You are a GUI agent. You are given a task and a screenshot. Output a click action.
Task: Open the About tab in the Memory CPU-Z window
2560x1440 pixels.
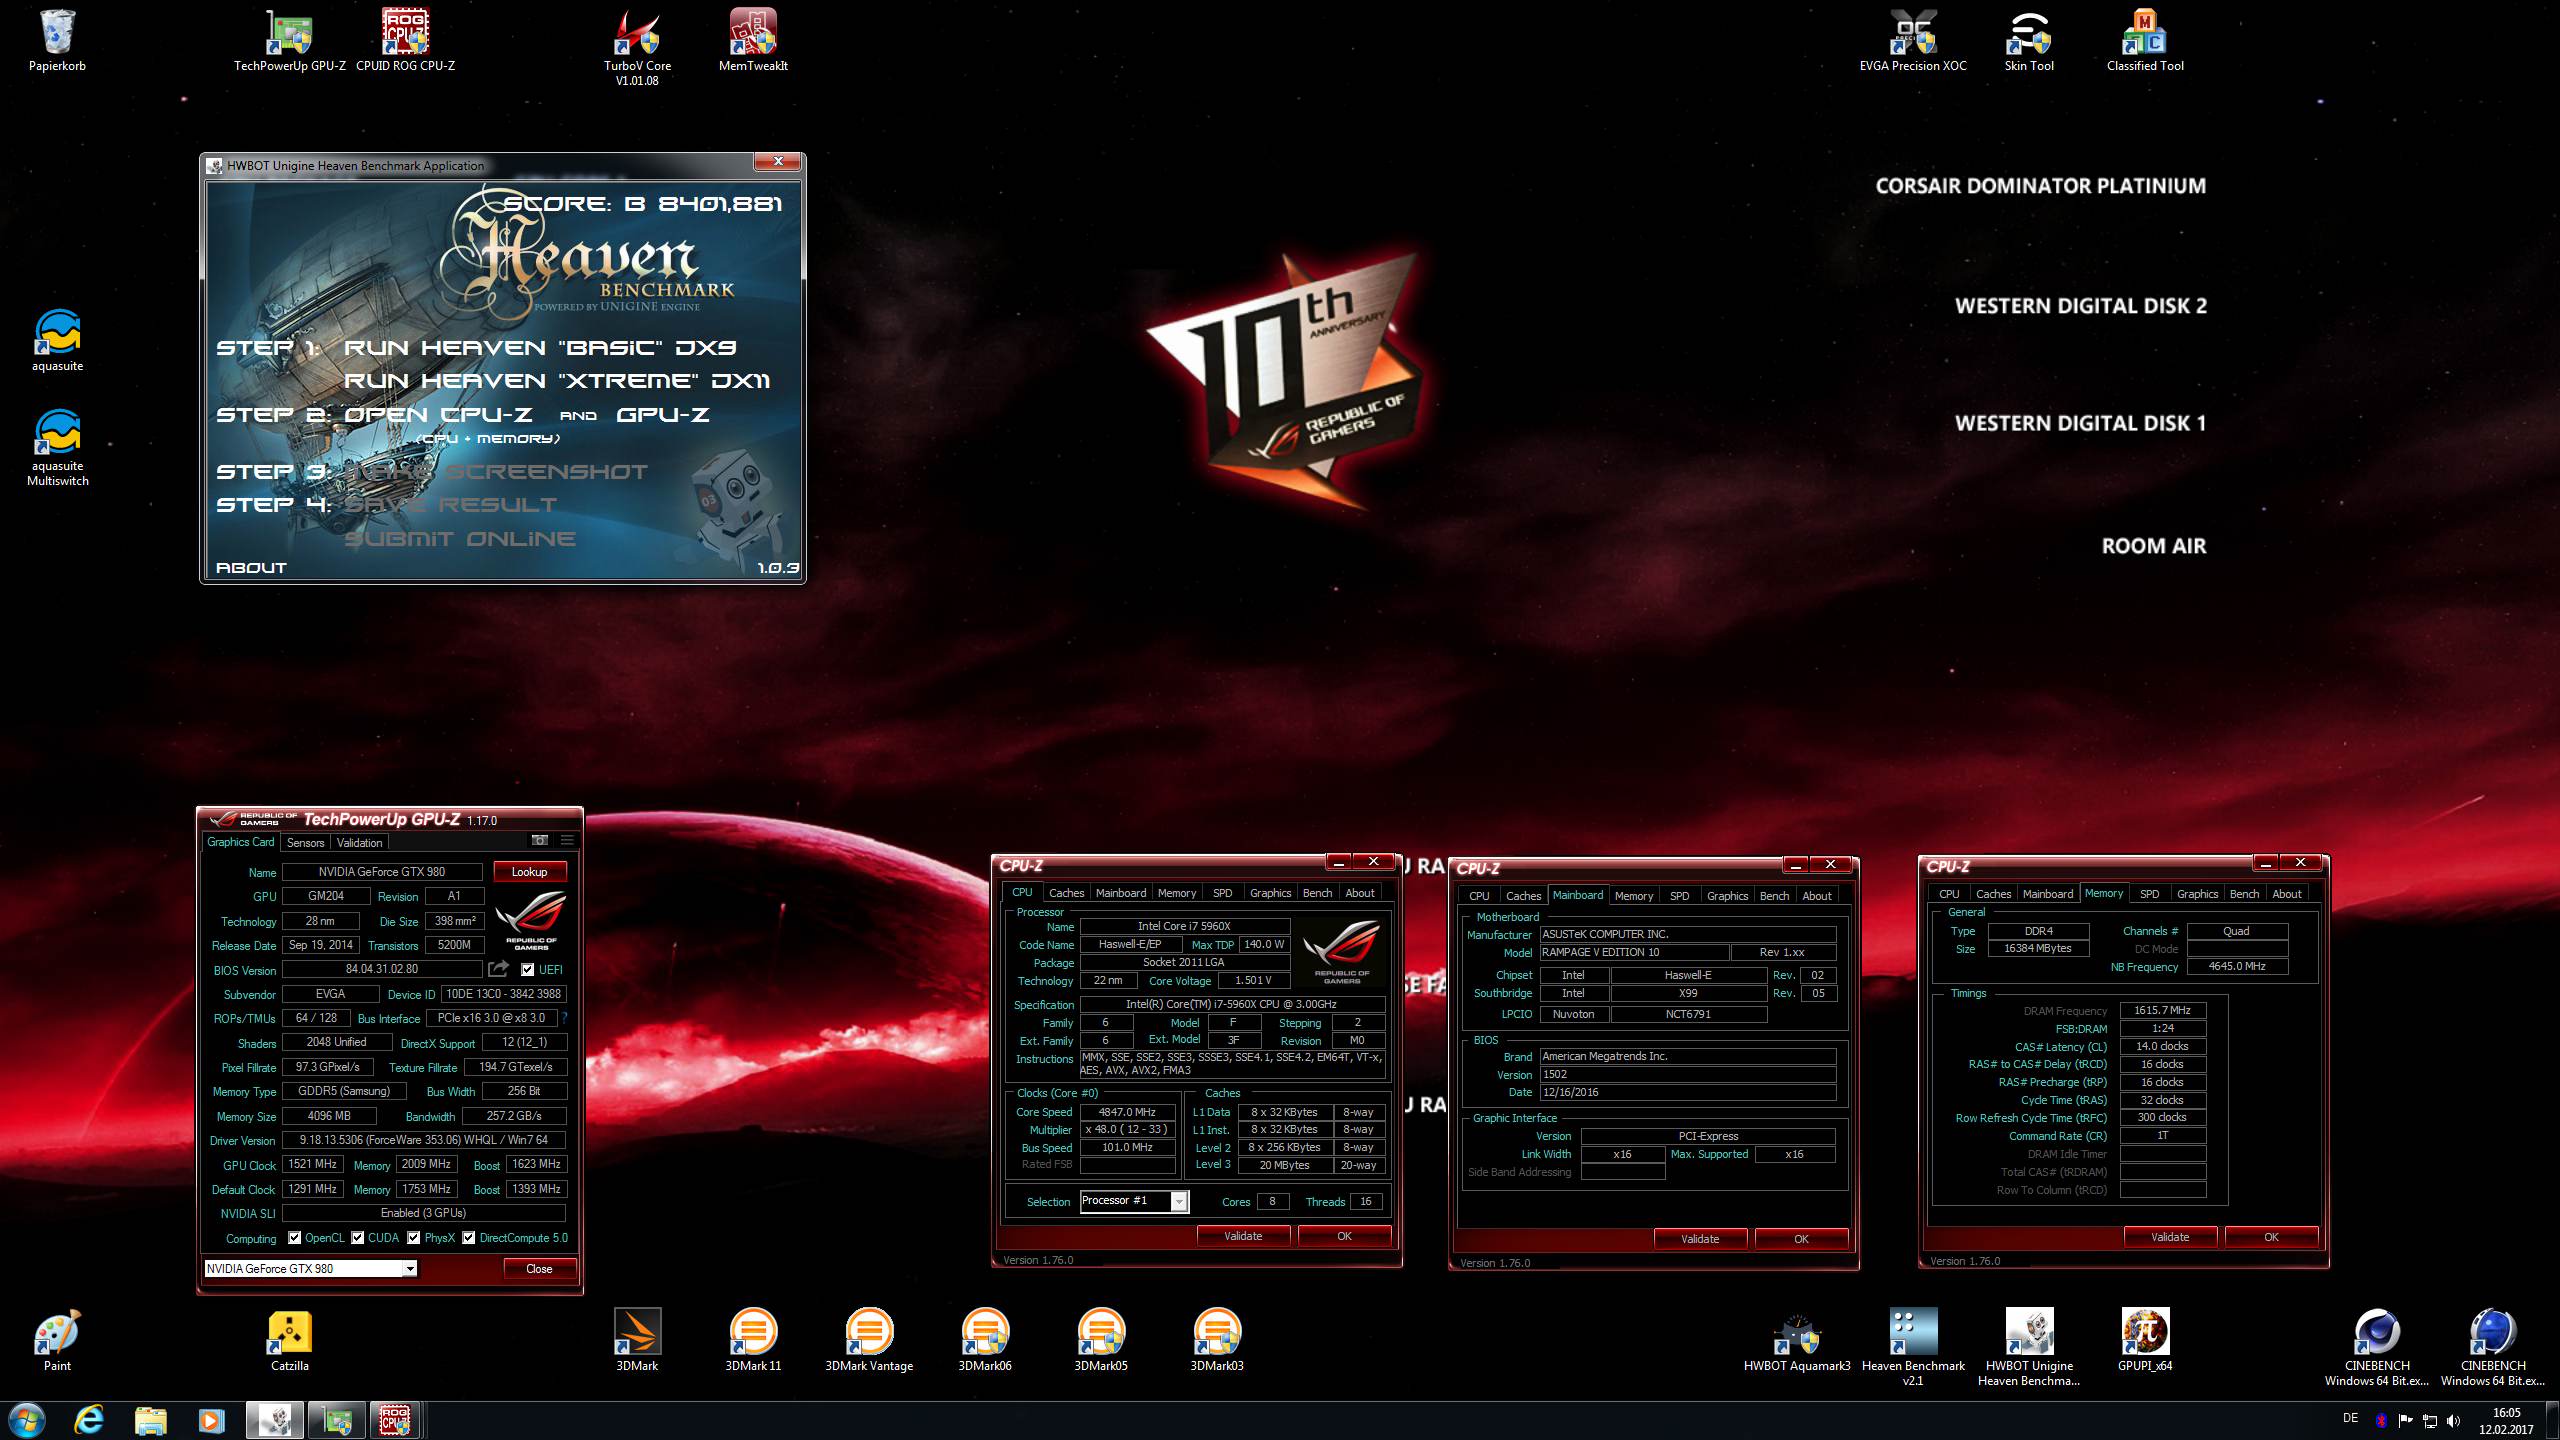2286,894
